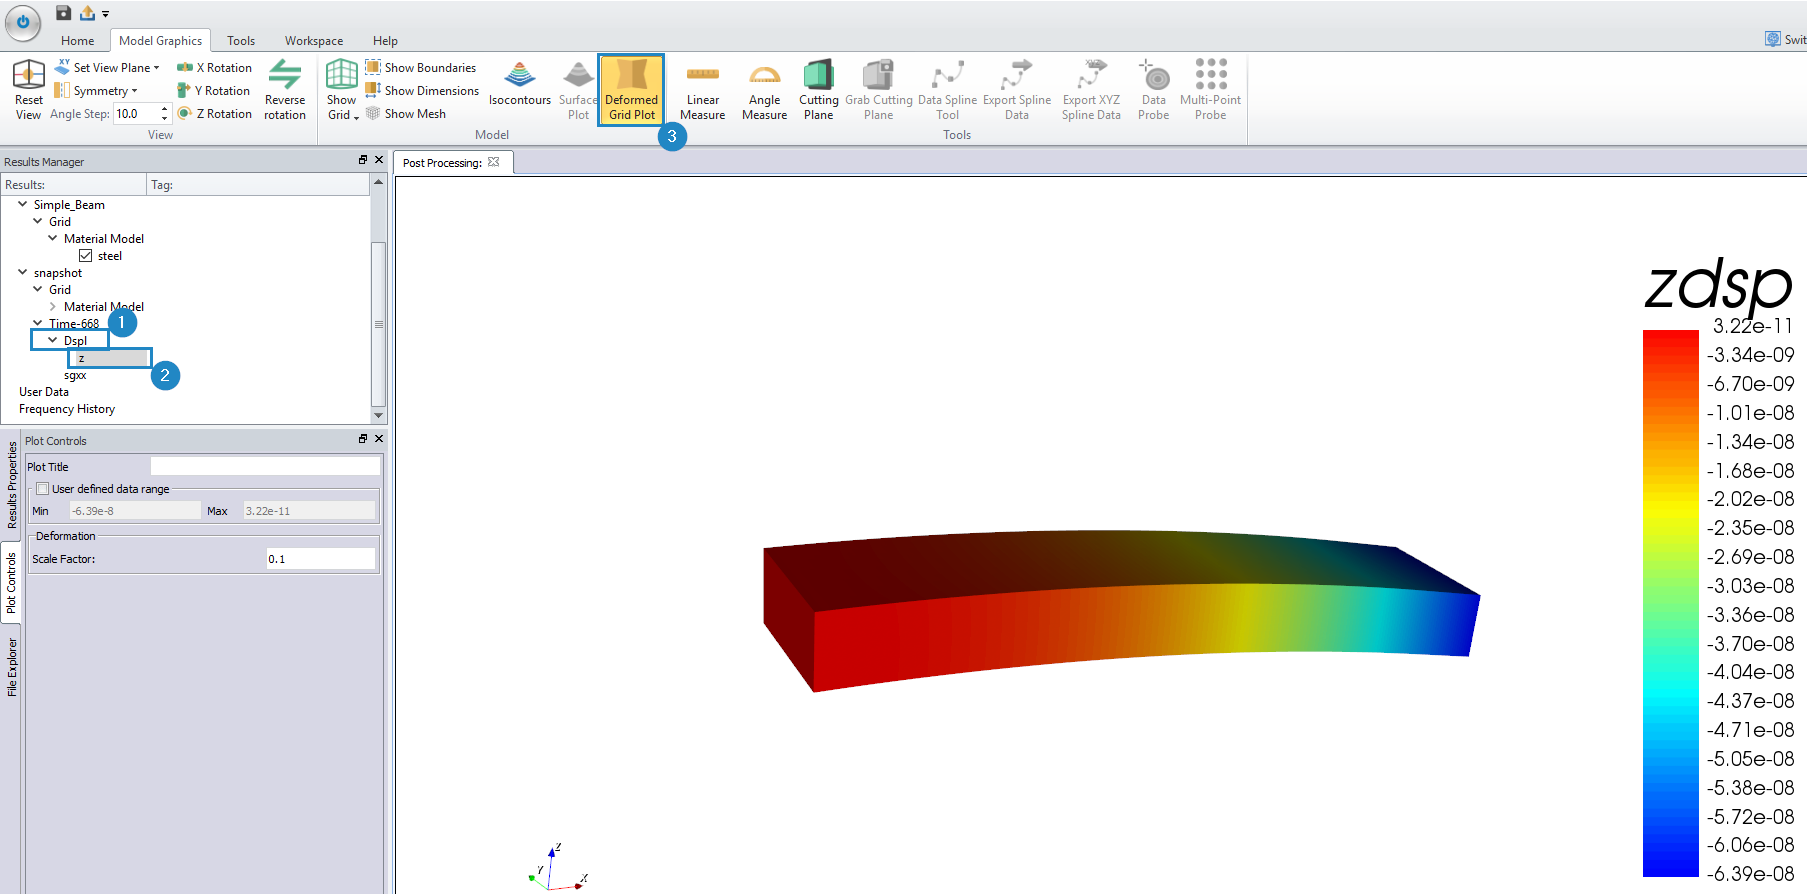Collapse the Dspl tree node

tap(53, 340)
